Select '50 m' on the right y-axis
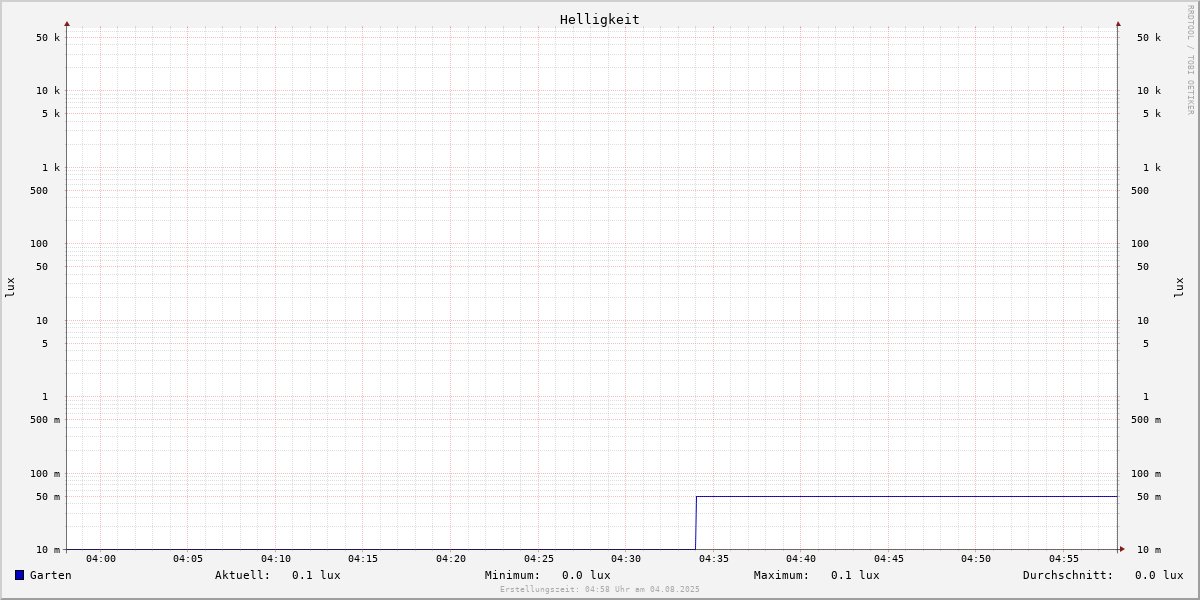Viewport: 1200px width, 600px height. (x=1149, y=497)
